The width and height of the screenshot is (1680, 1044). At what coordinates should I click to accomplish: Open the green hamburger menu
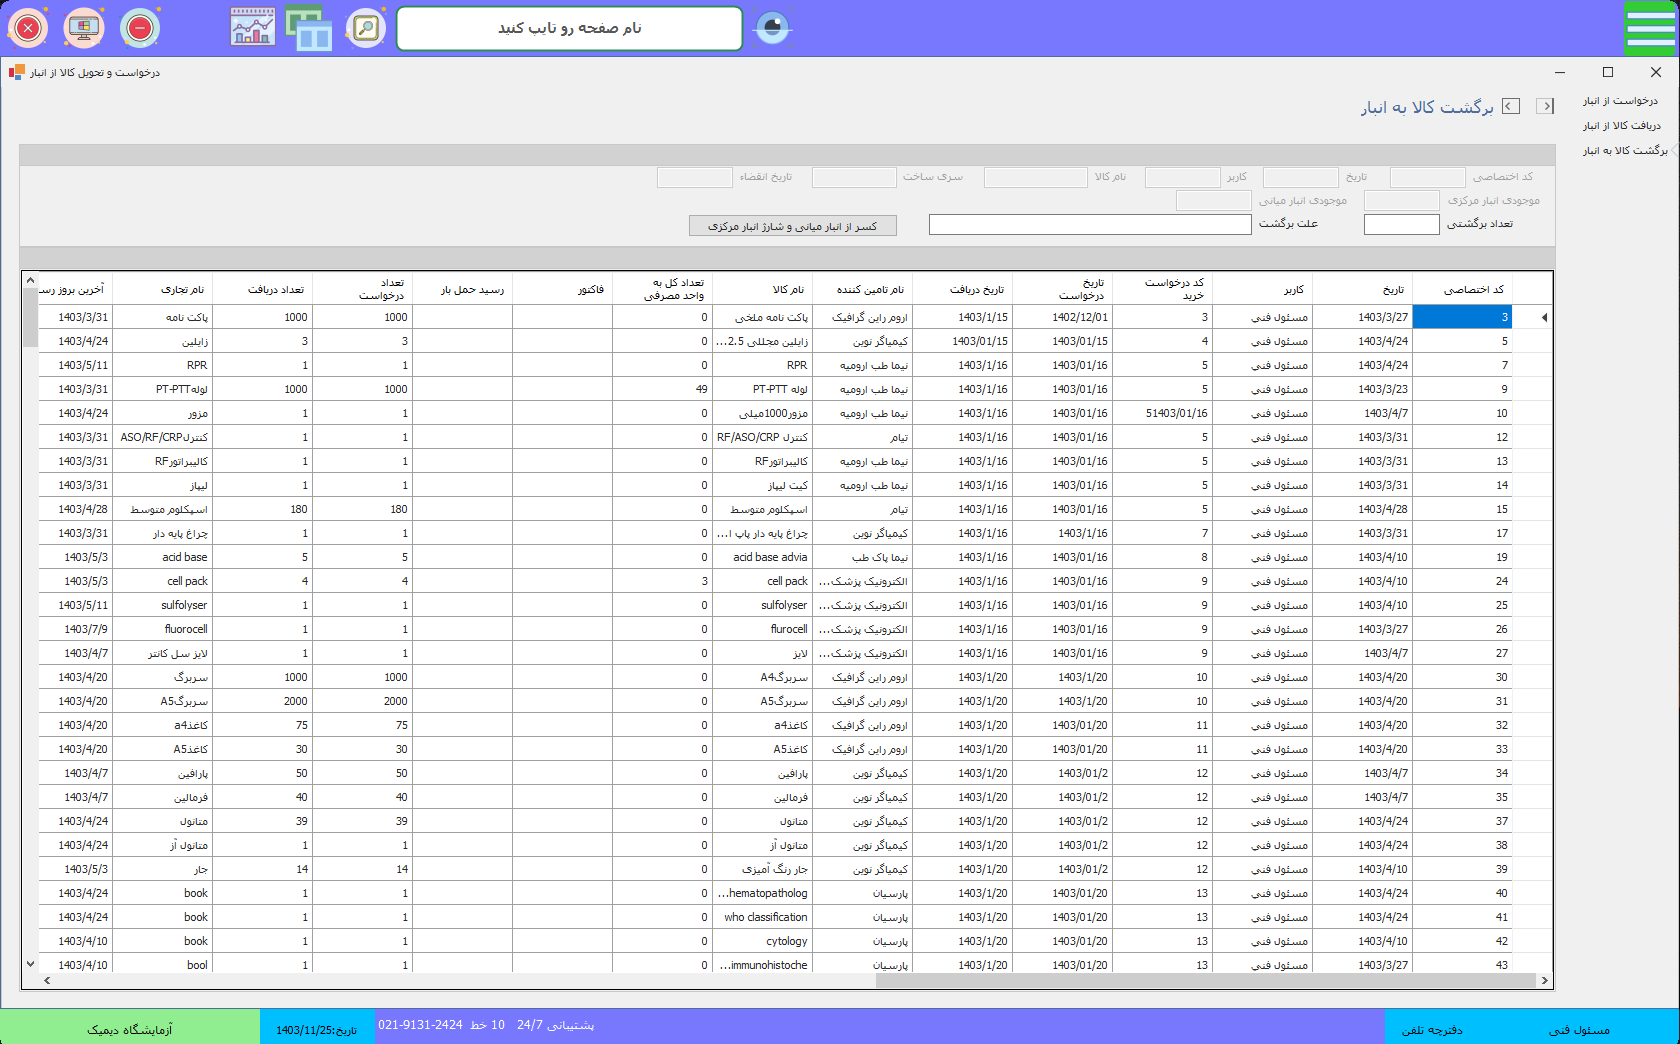[x=1650, y=28]
